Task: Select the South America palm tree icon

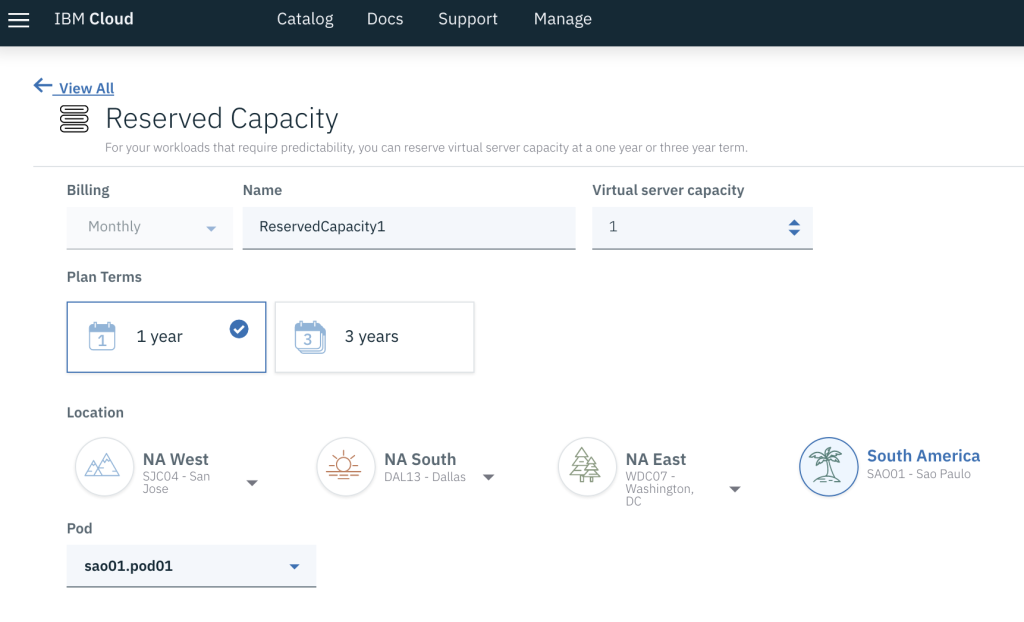Action: [x=828, y=466]
